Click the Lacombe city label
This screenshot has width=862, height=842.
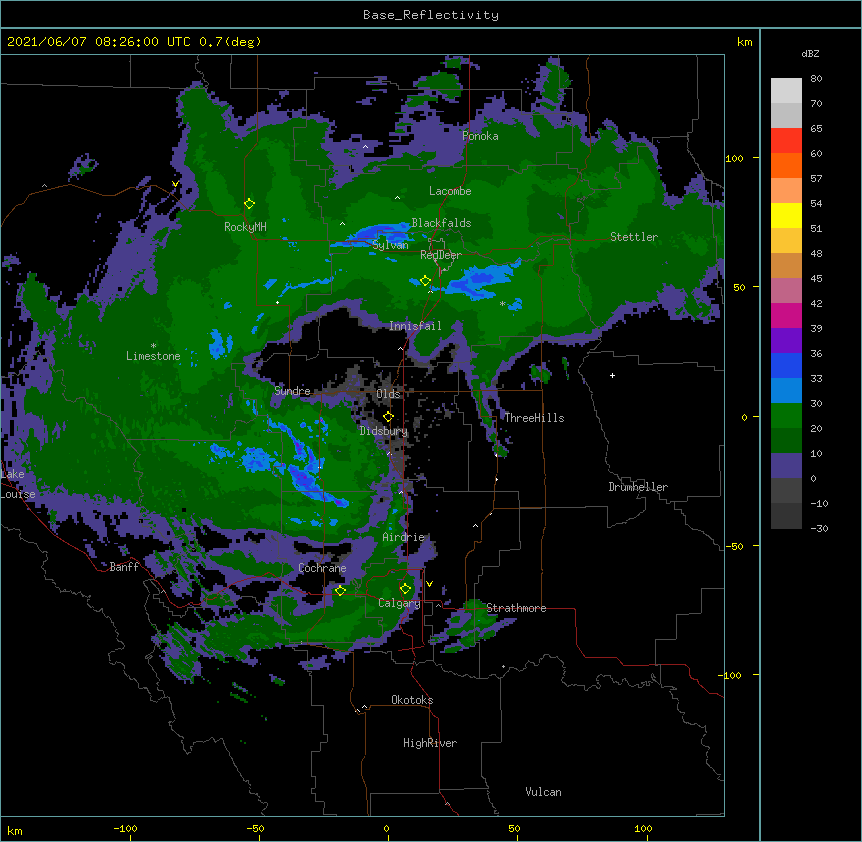click(450, 191)
